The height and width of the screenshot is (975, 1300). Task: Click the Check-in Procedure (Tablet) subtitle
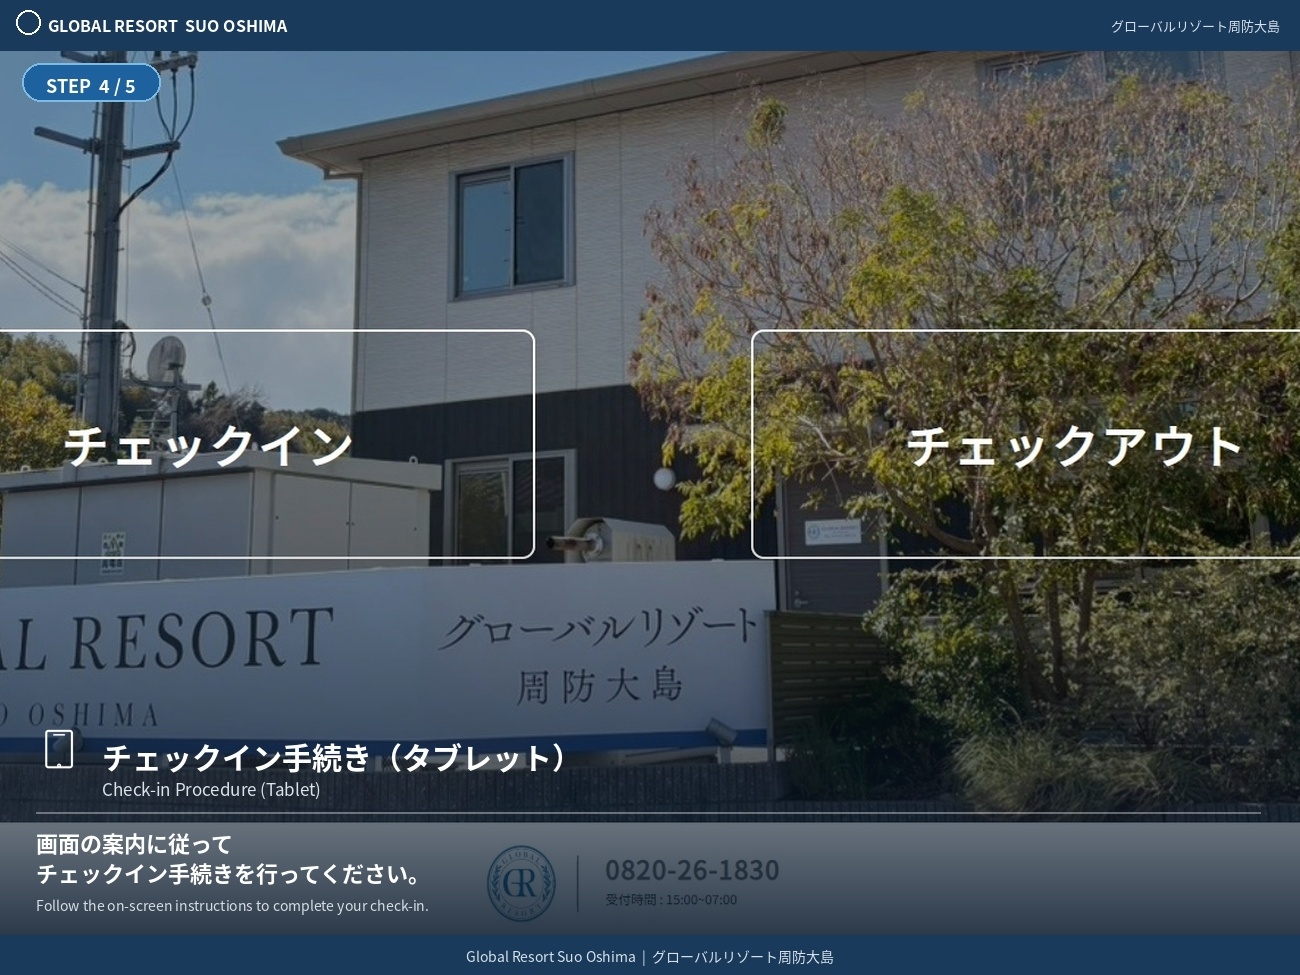pos(211,789)
